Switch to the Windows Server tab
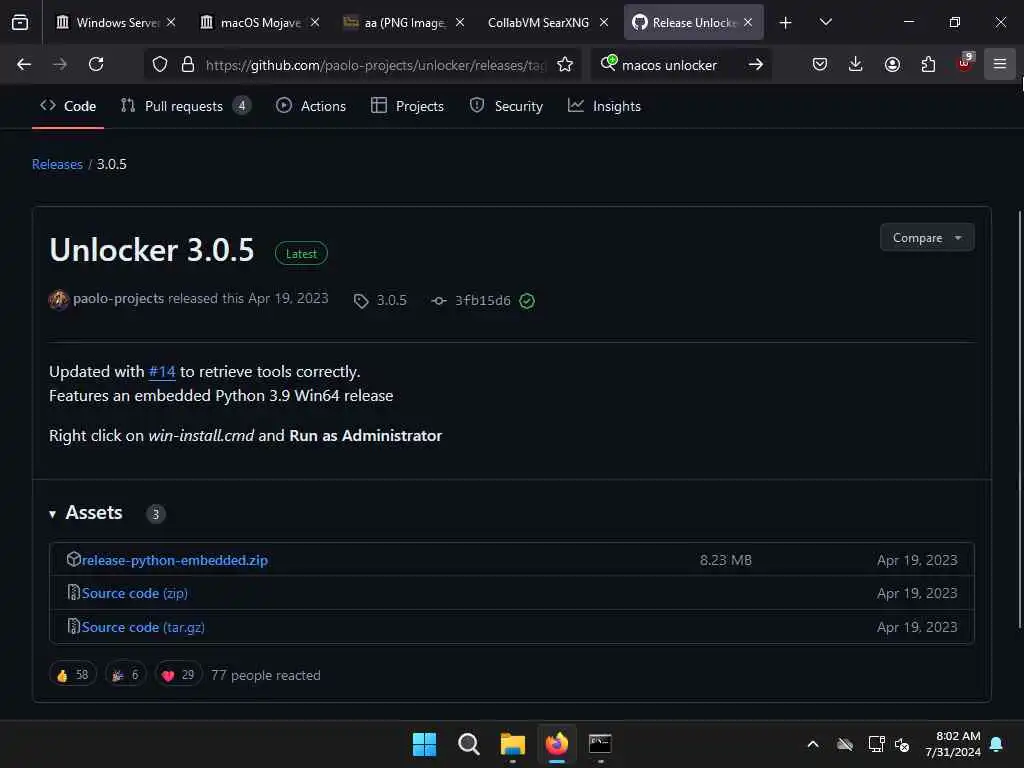The height and width of the screenshot is (768, 1024). [x=116, y=22]
